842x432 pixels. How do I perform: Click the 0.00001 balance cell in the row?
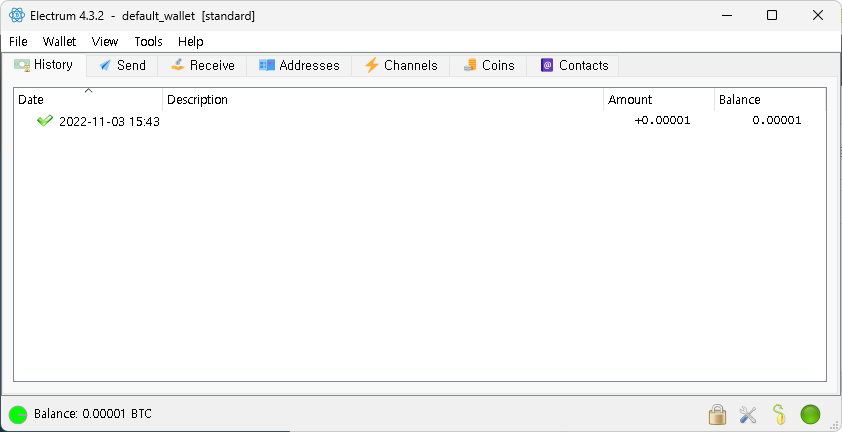(776, 120)
